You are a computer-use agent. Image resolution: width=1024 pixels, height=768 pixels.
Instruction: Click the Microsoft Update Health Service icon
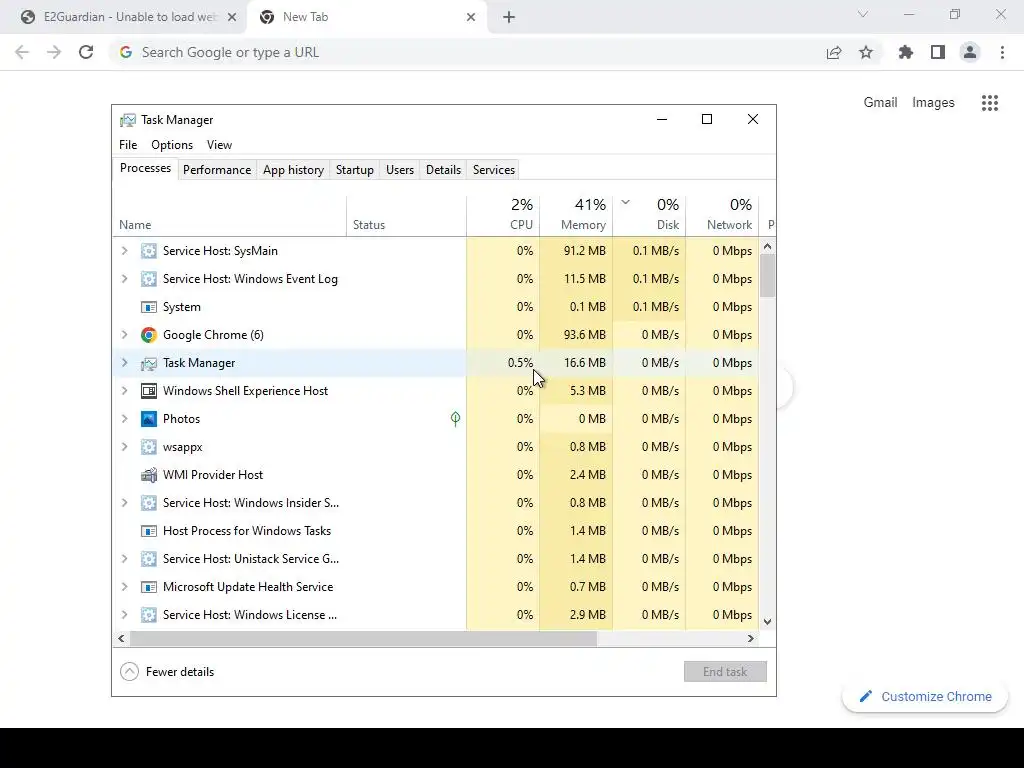149,587
